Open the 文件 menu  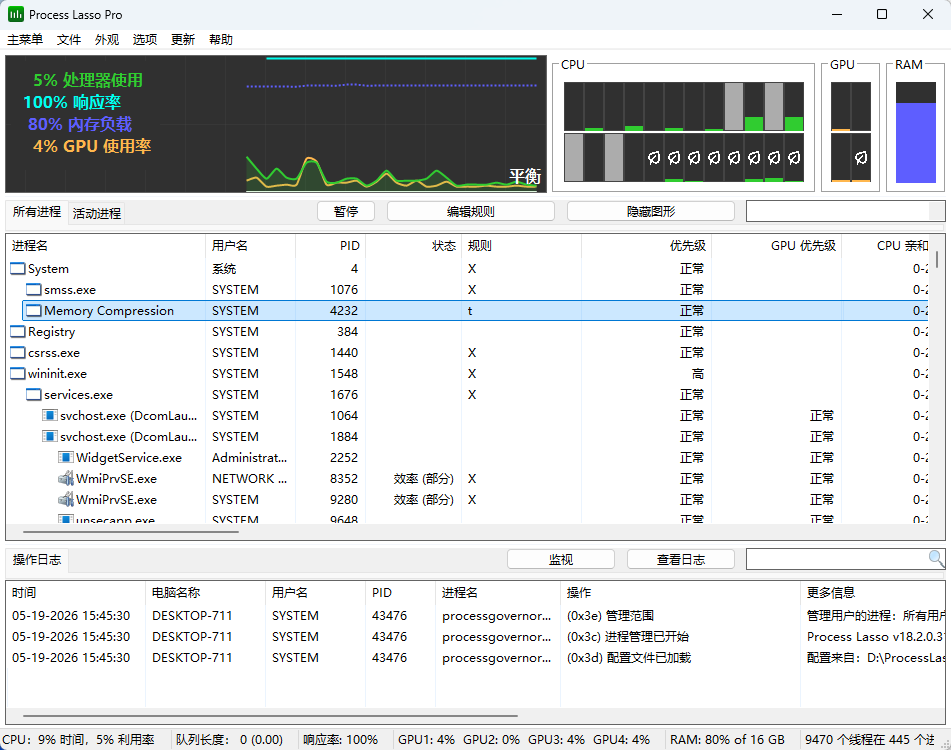(x=69, y=39)
